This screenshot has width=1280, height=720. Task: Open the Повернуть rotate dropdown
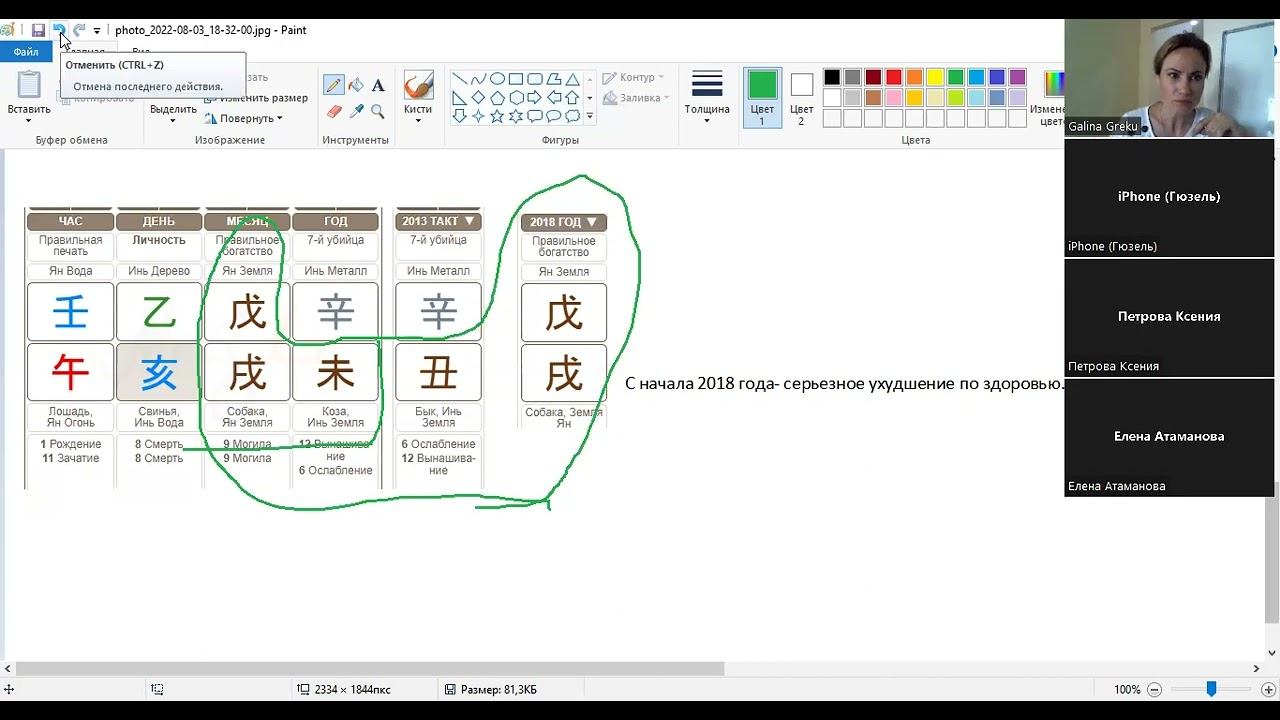243,118
